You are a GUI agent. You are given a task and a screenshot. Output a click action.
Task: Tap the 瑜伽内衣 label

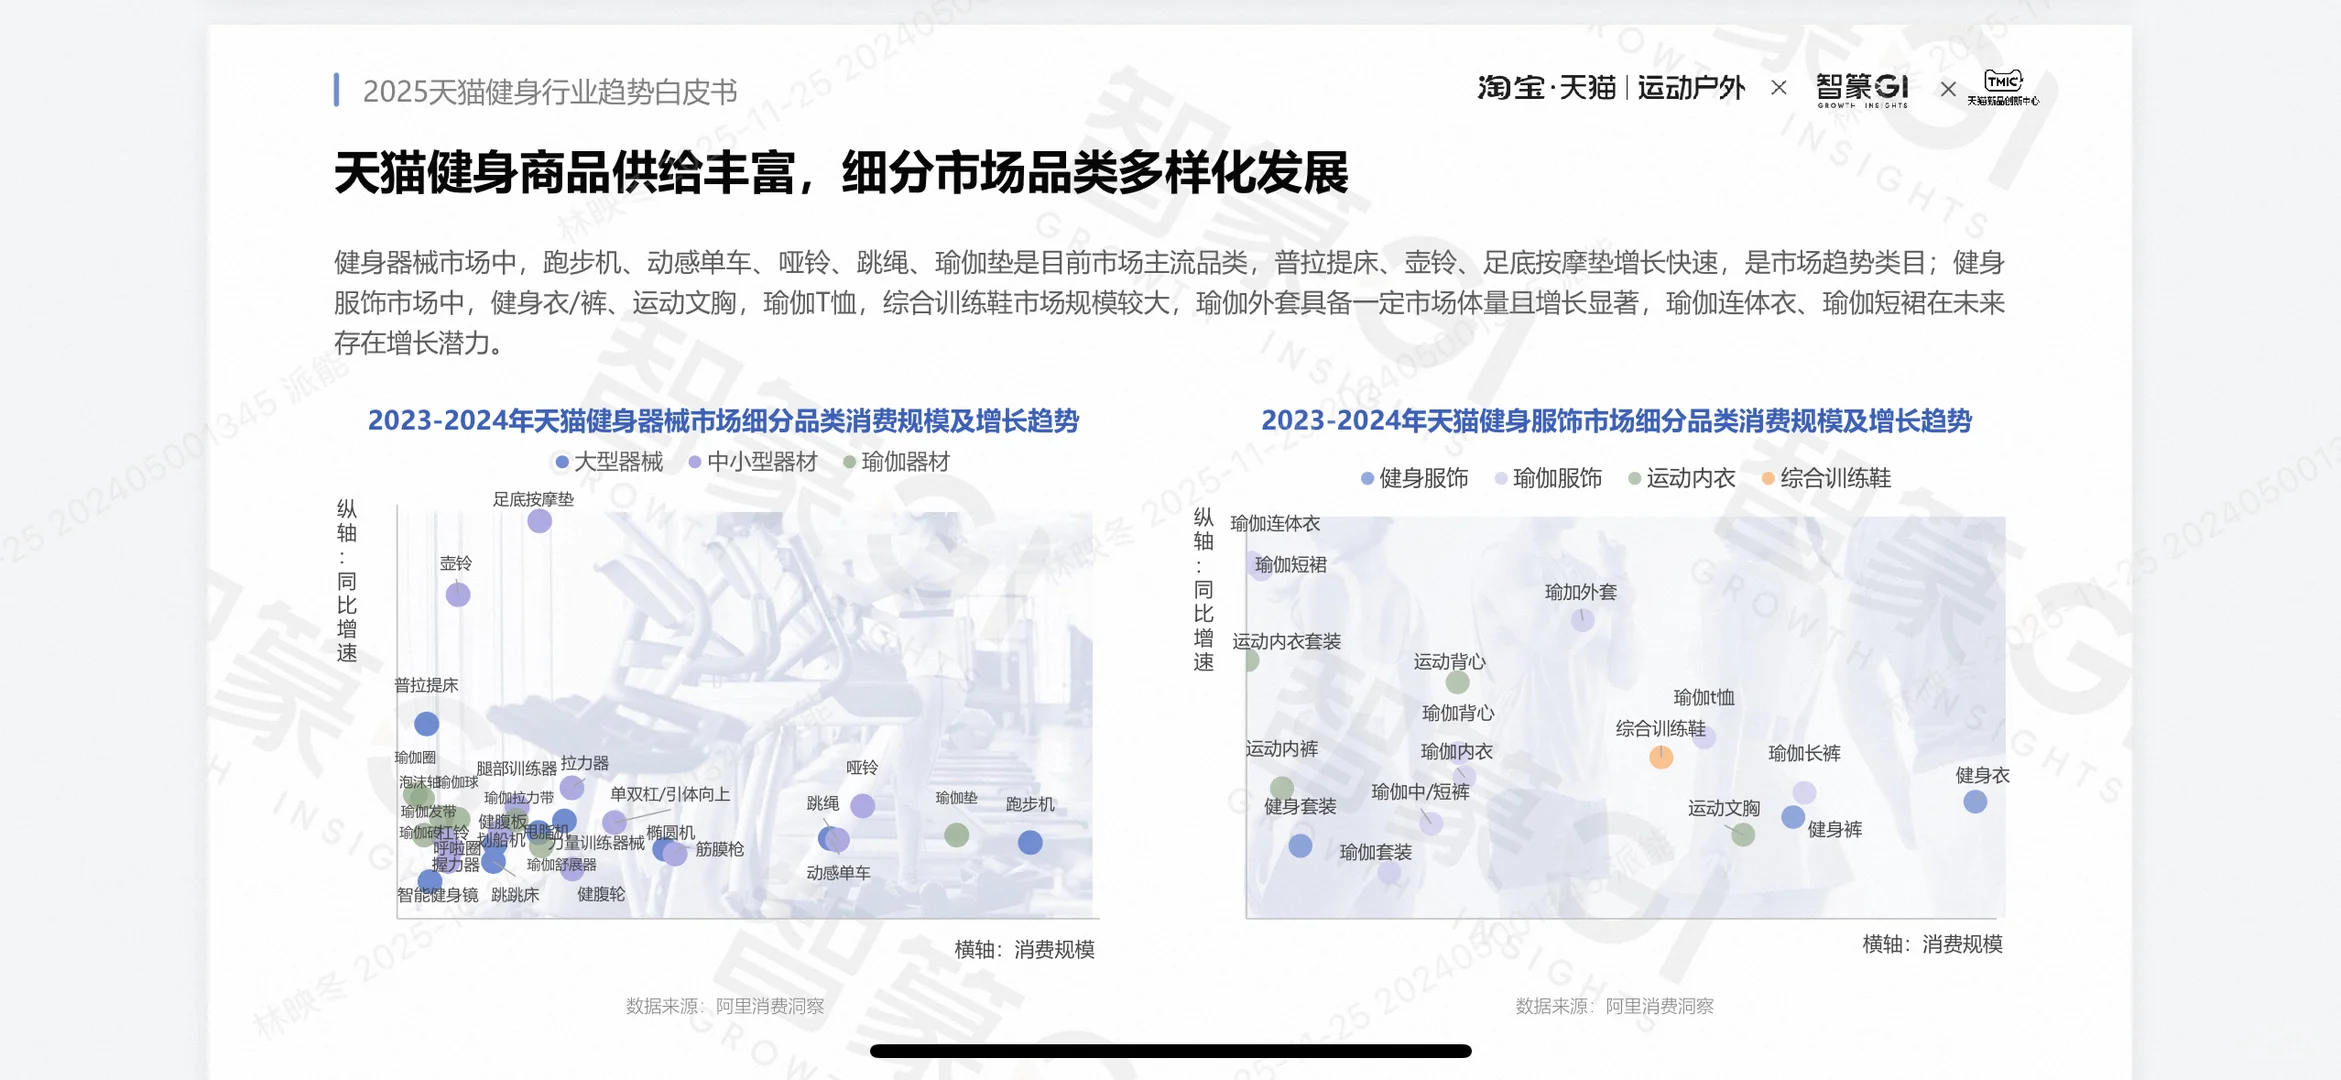click(1456, 751)
